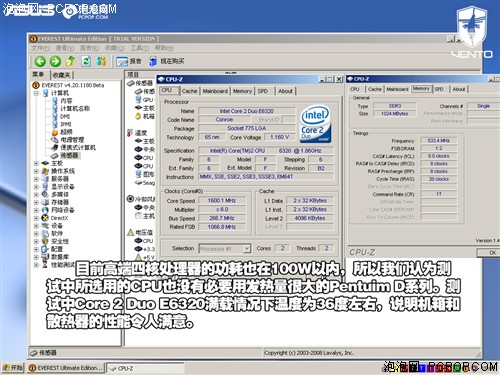Image resolution: width=500 pixels, height=375 pixels.
Task: Open the 文件(F) menu in EVEREST
Action: point(40,48)
